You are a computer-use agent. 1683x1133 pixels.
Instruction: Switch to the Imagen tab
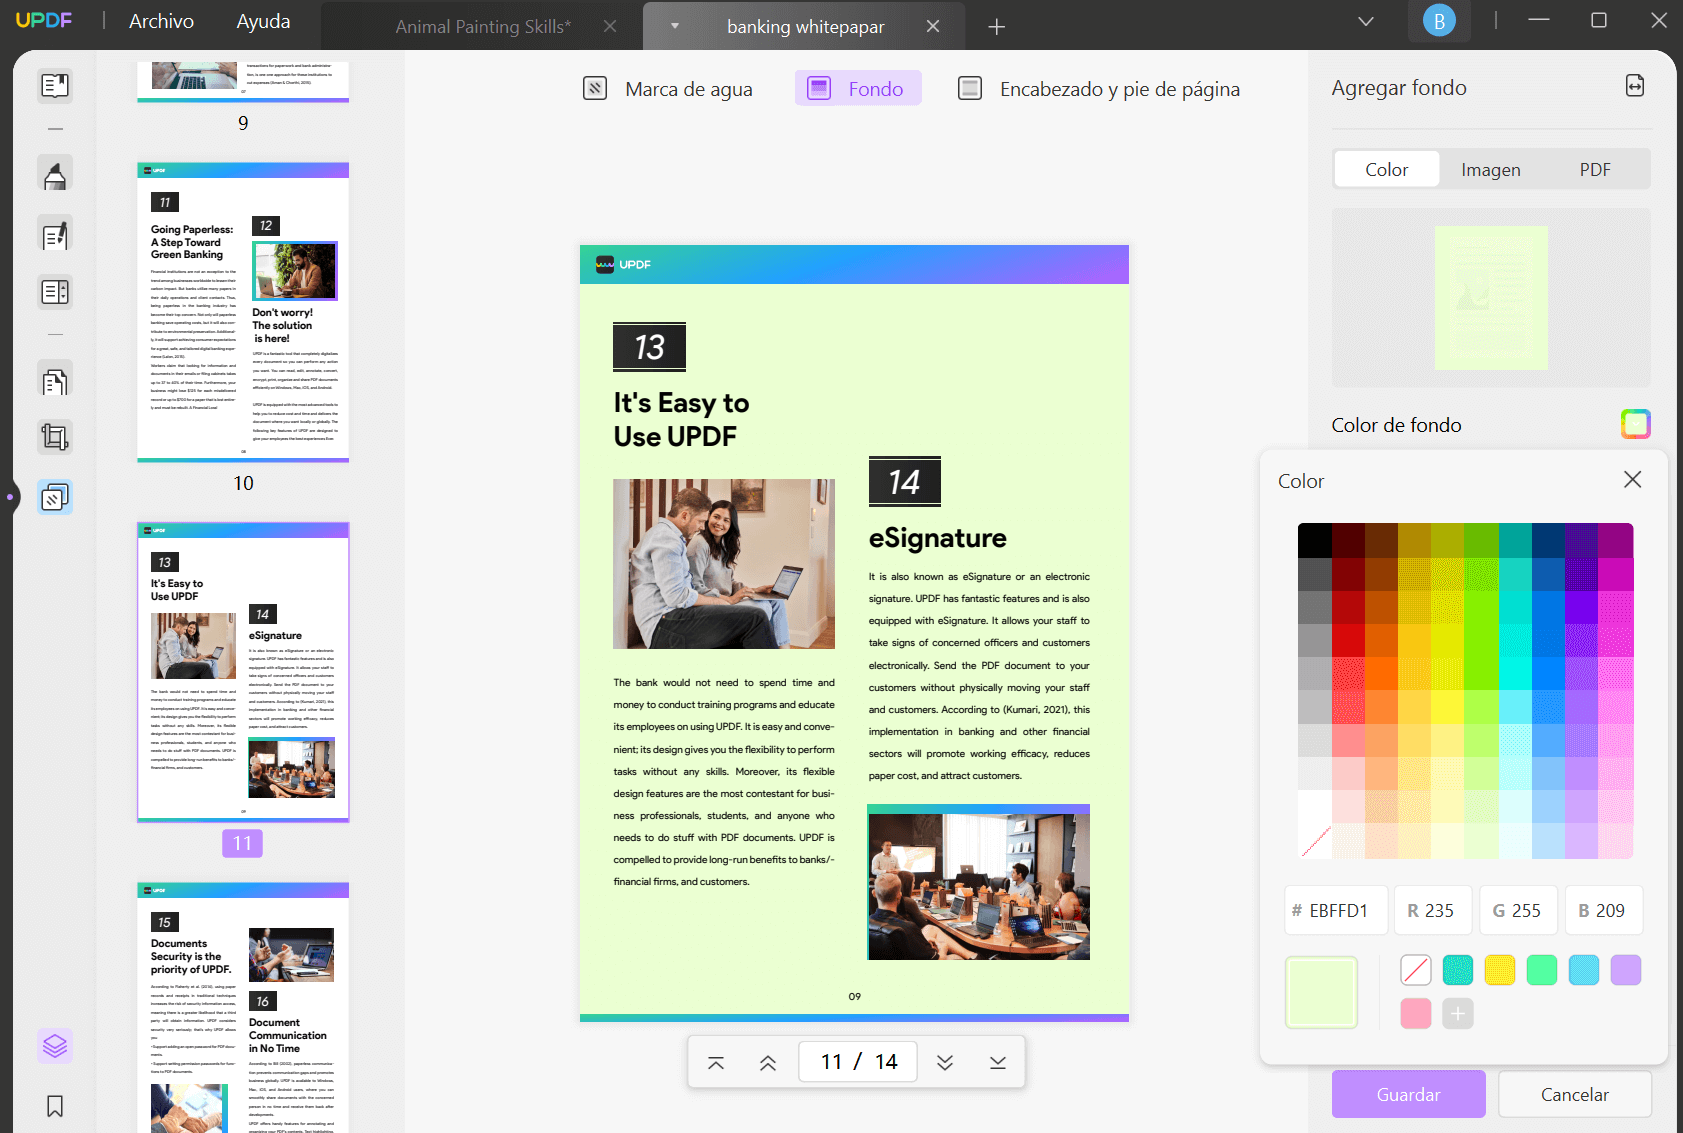(1490, 169)
